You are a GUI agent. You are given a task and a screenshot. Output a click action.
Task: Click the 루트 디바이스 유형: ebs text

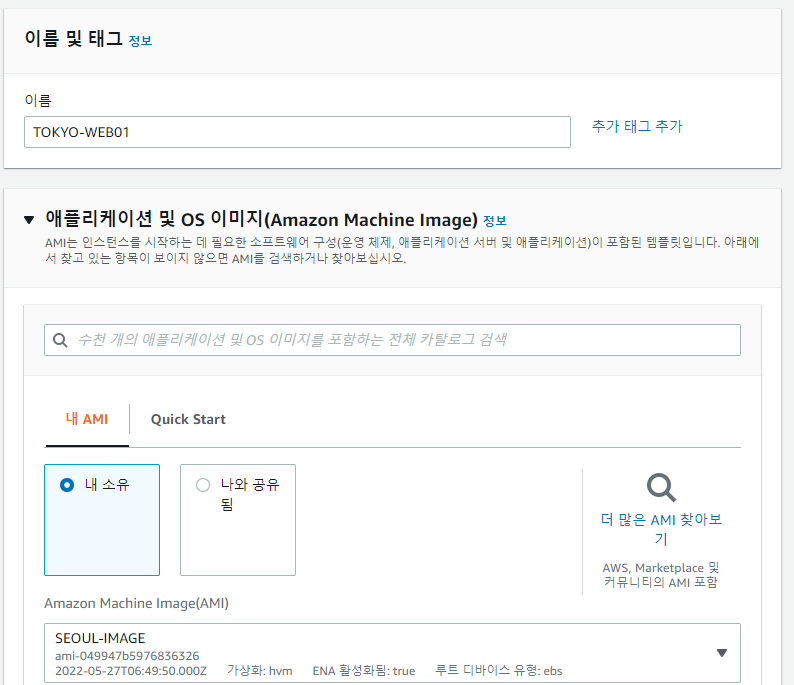(499, 671)
